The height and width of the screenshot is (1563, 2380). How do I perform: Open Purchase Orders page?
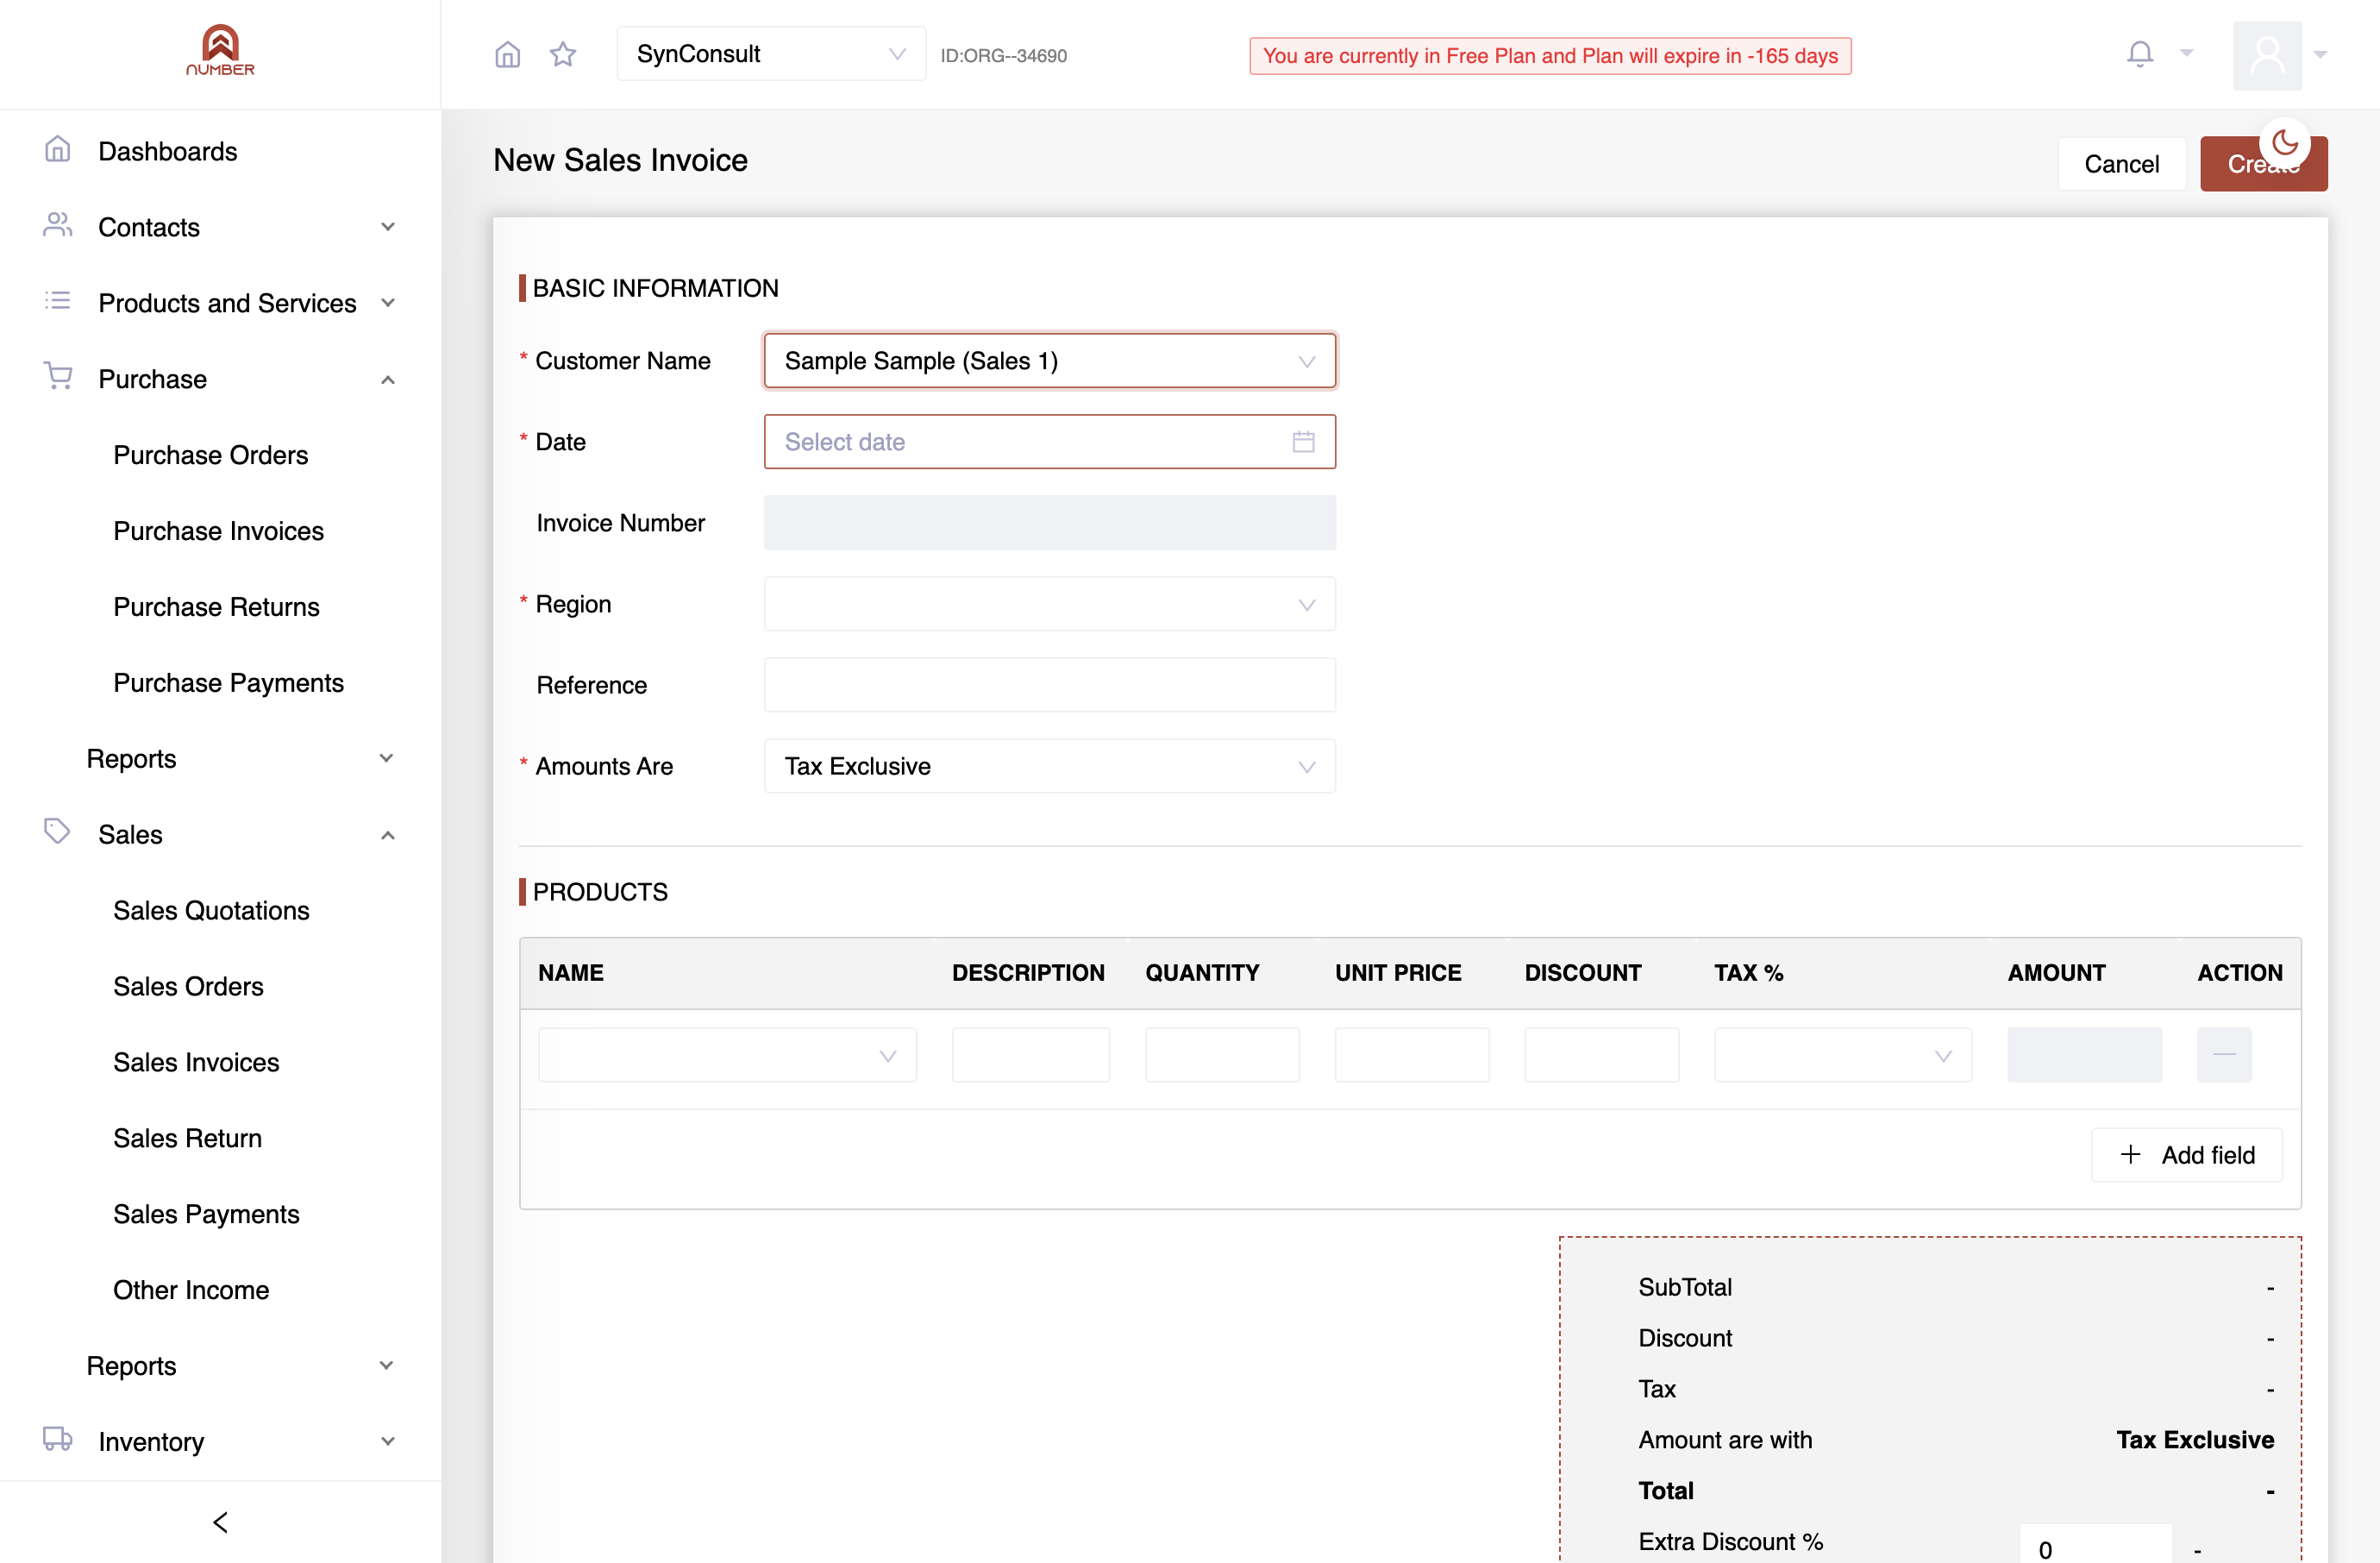(210, 455)
